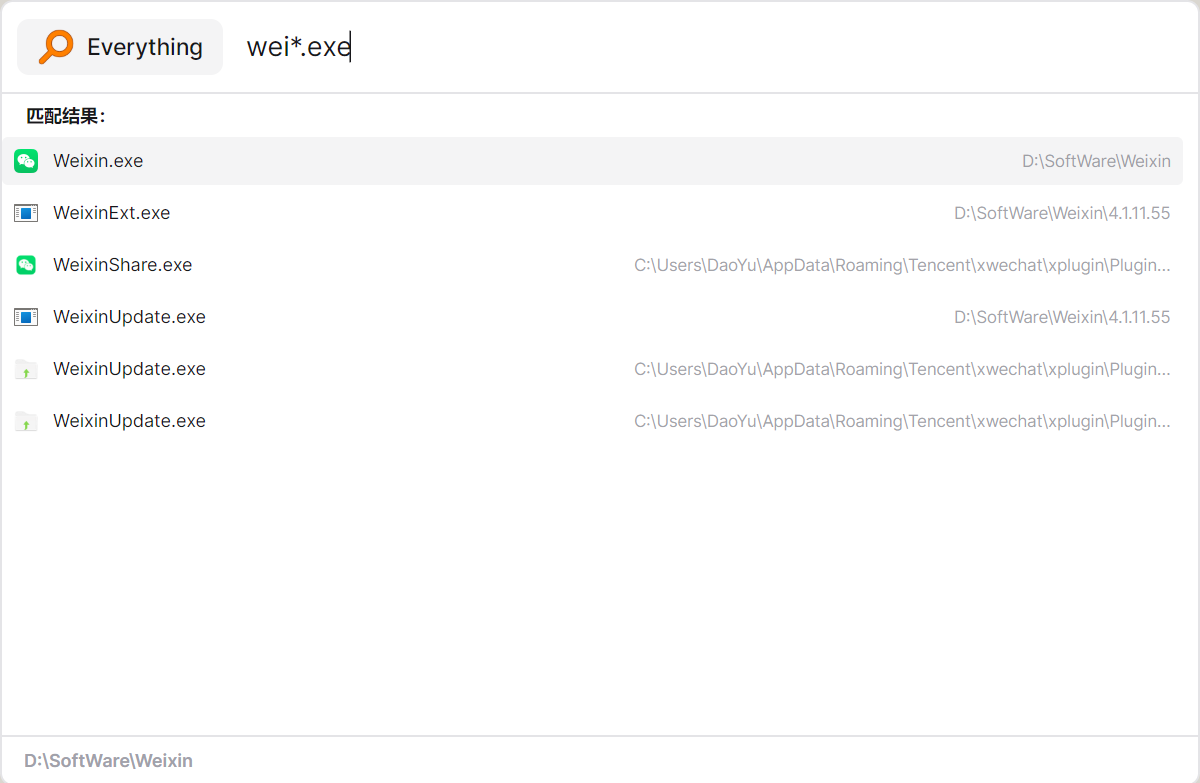Viewport: 1200px width, 783px height.
Task: Click the 4.1.11.55 path on the blue-icon WeixinUpdate.exe row
Action: point(1062,317)
